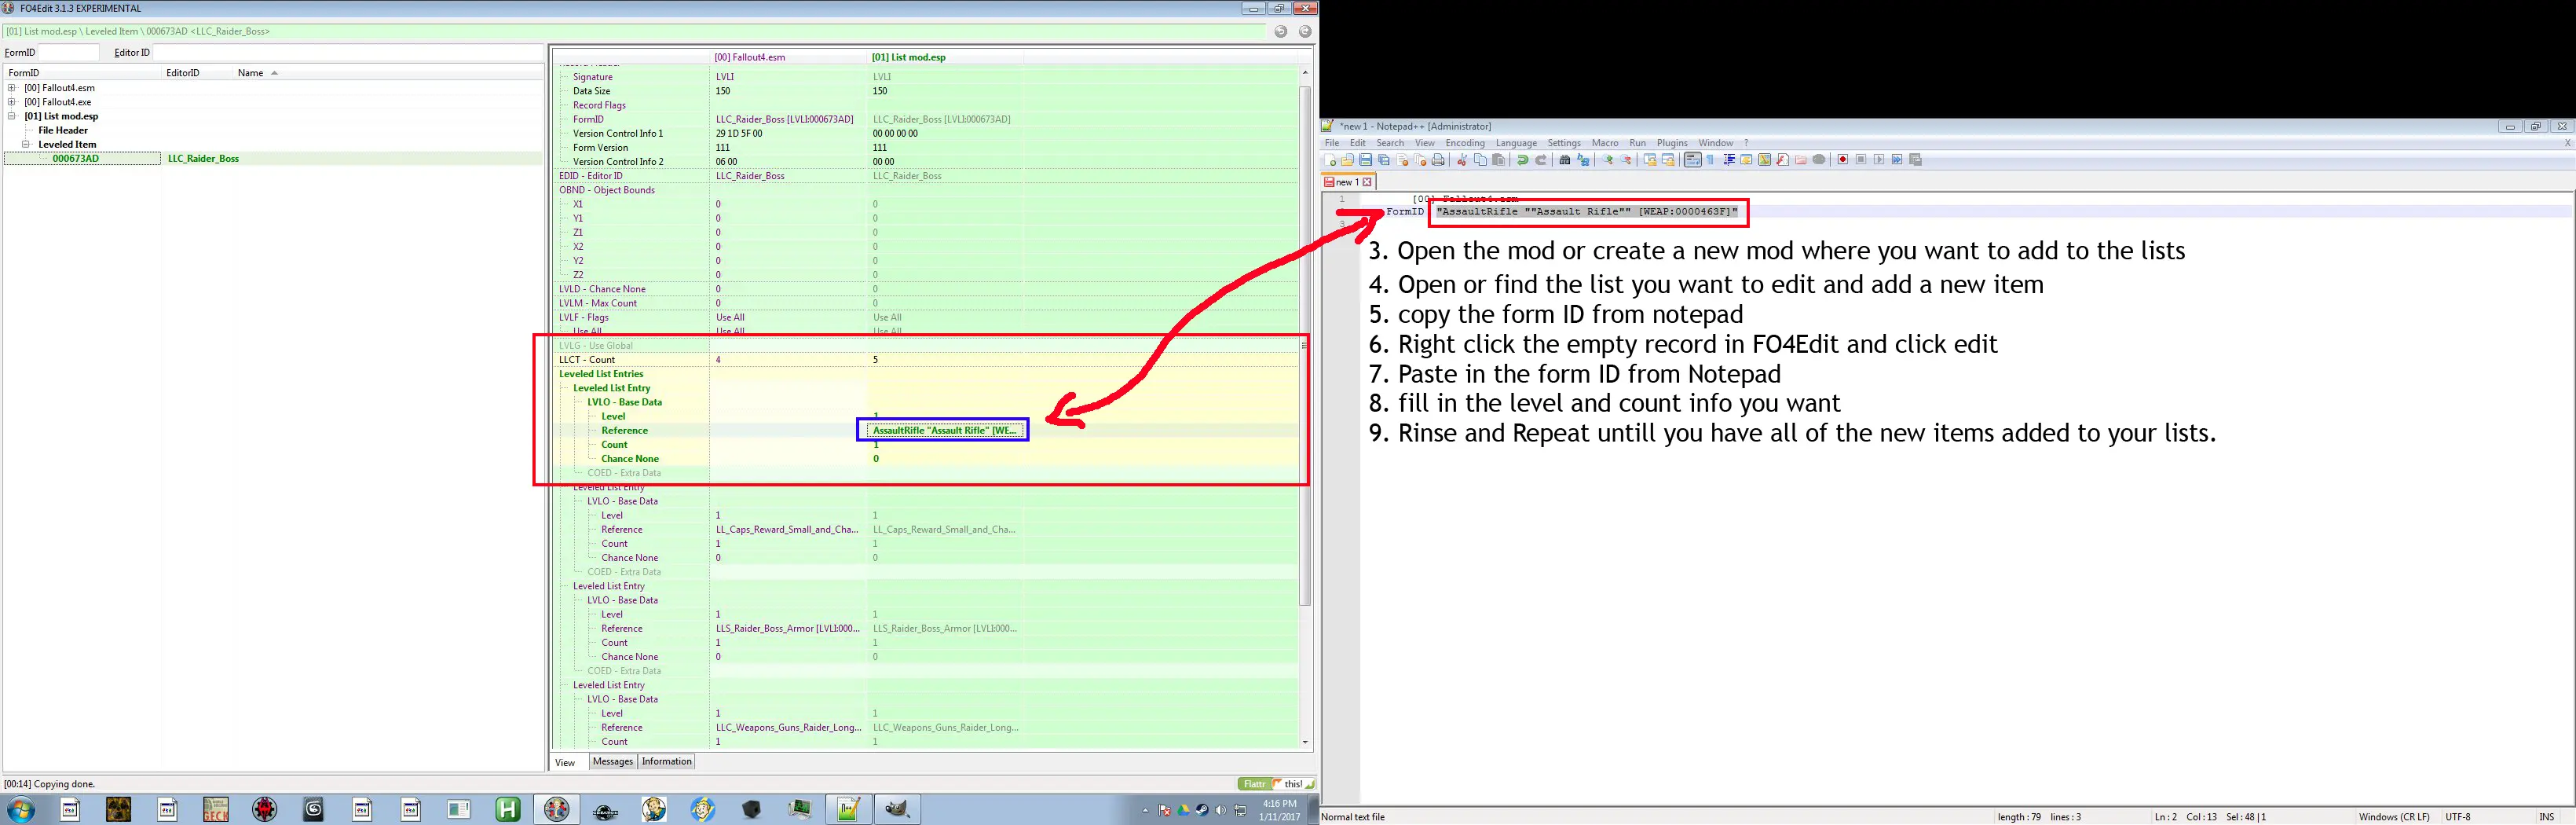Click green Undo arrow in Notepad++

[1523, 160]
